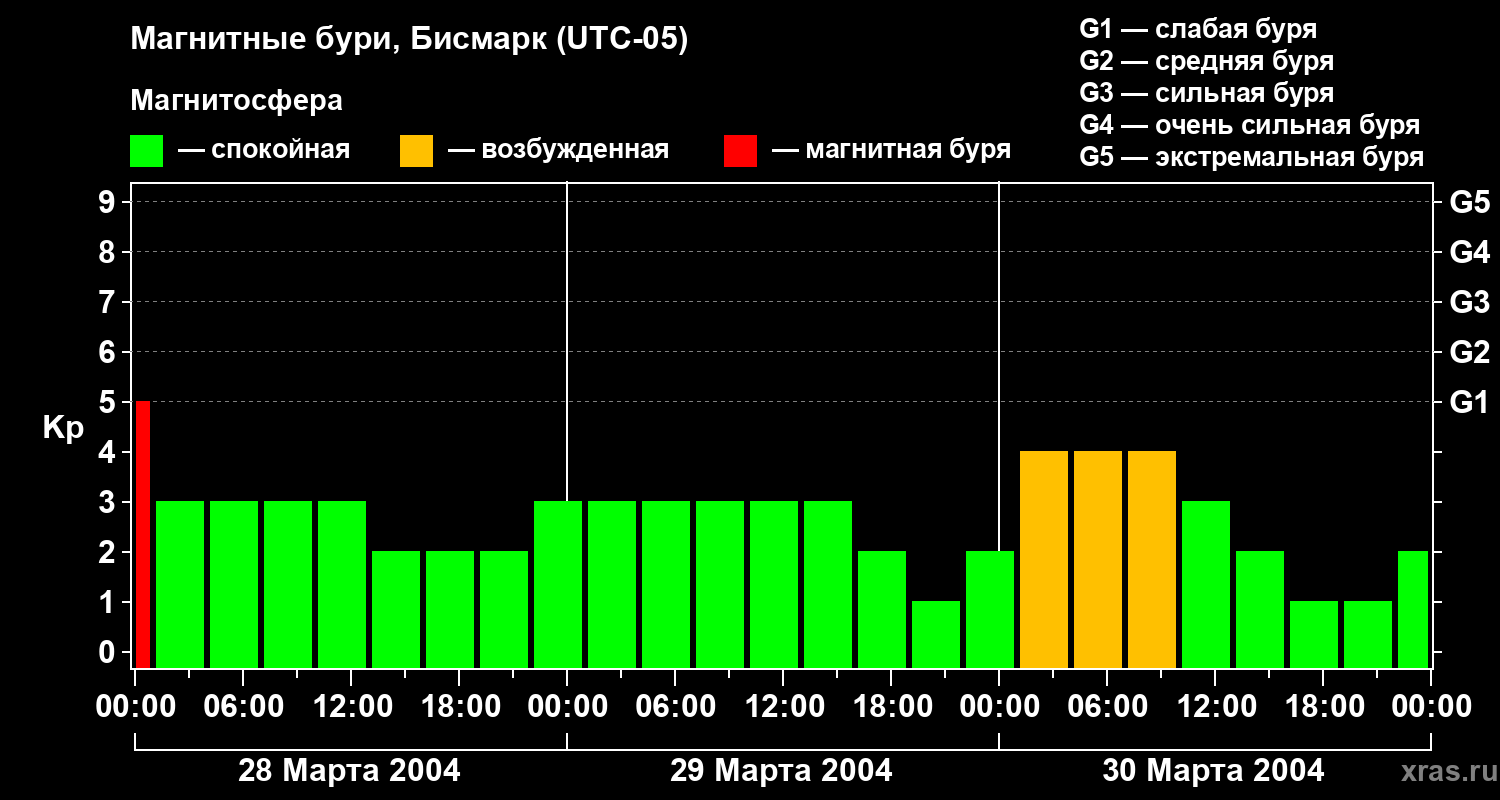The height and width of the screenshot is (800, 1500).
Task: Select the 29 Марта 2004 date label
Action: 781,771
